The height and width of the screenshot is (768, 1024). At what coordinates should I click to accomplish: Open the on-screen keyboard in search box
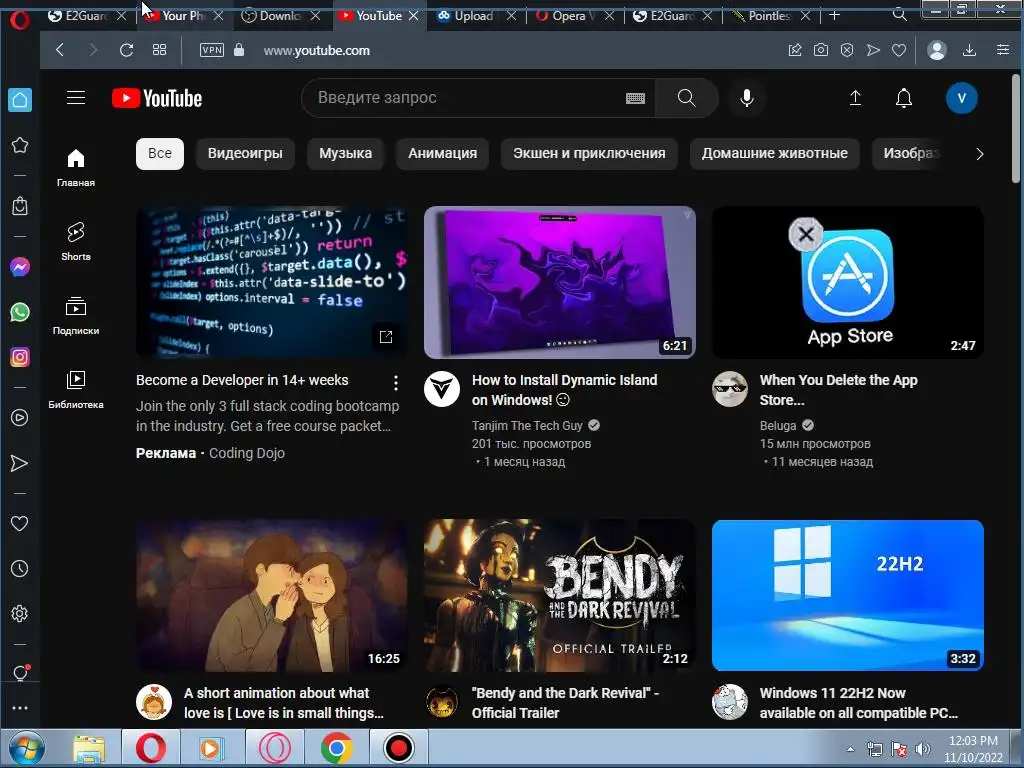click(x=635, y=99)
